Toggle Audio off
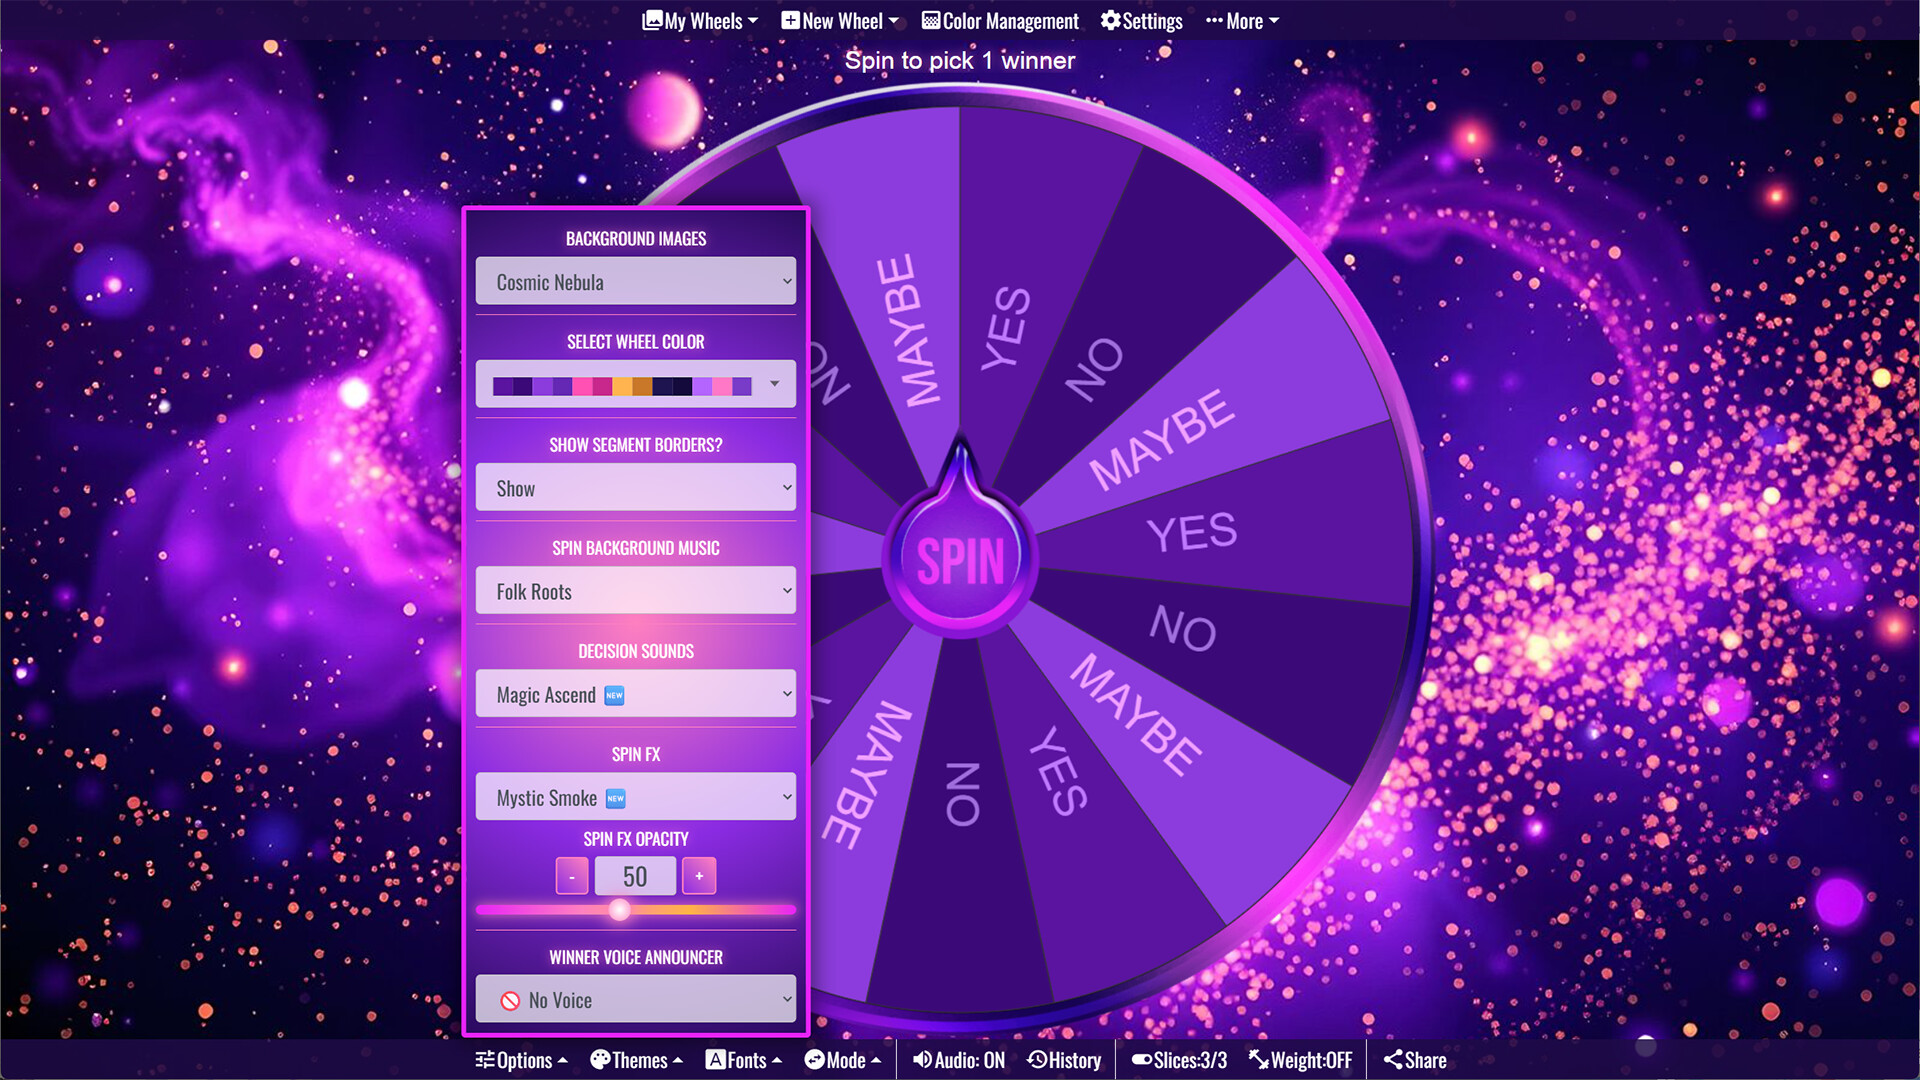The width and height of the screenshot is (1920, 1080). 922,1060
